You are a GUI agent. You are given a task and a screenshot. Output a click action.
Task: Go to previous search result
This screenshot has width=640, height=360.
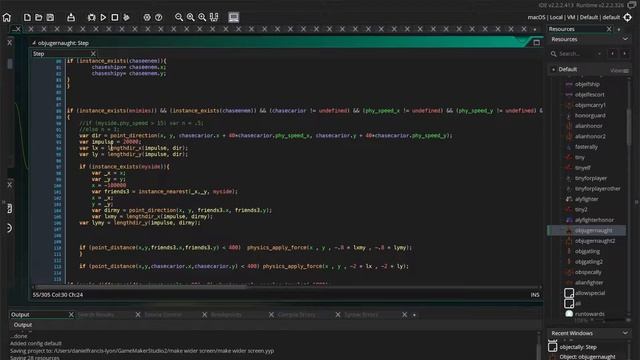point(613,53)
